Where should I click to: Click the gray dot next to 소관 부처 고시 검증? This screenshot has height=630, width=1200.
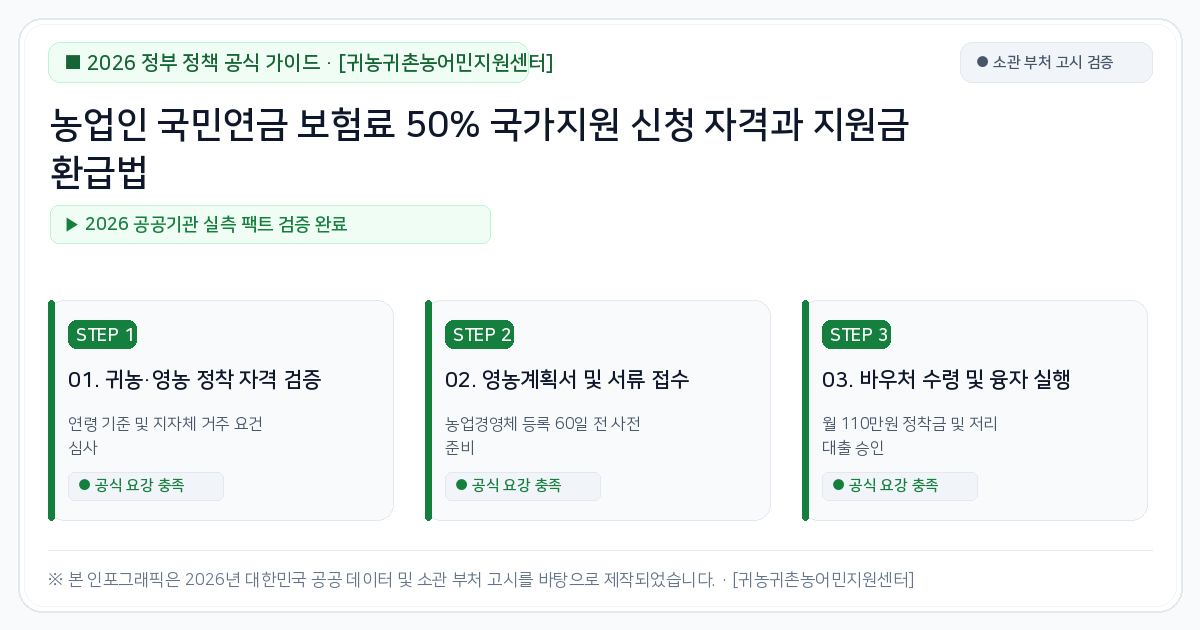(x=982, y=62)
